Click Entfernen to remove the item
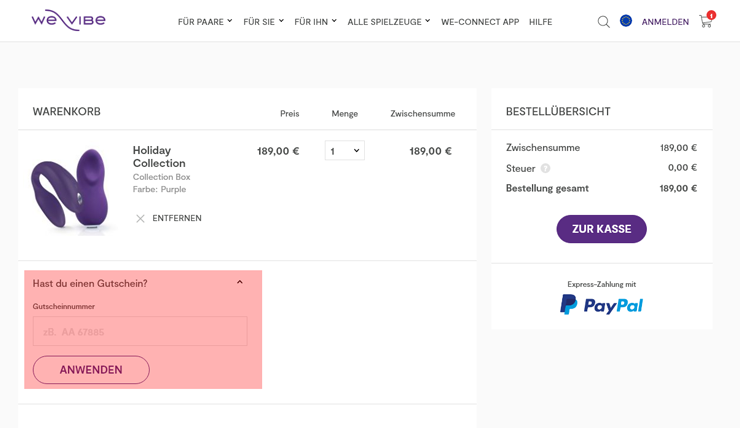The height and width of the screenshot is (428, 740). pyautogui.click(x=177, y=218)
